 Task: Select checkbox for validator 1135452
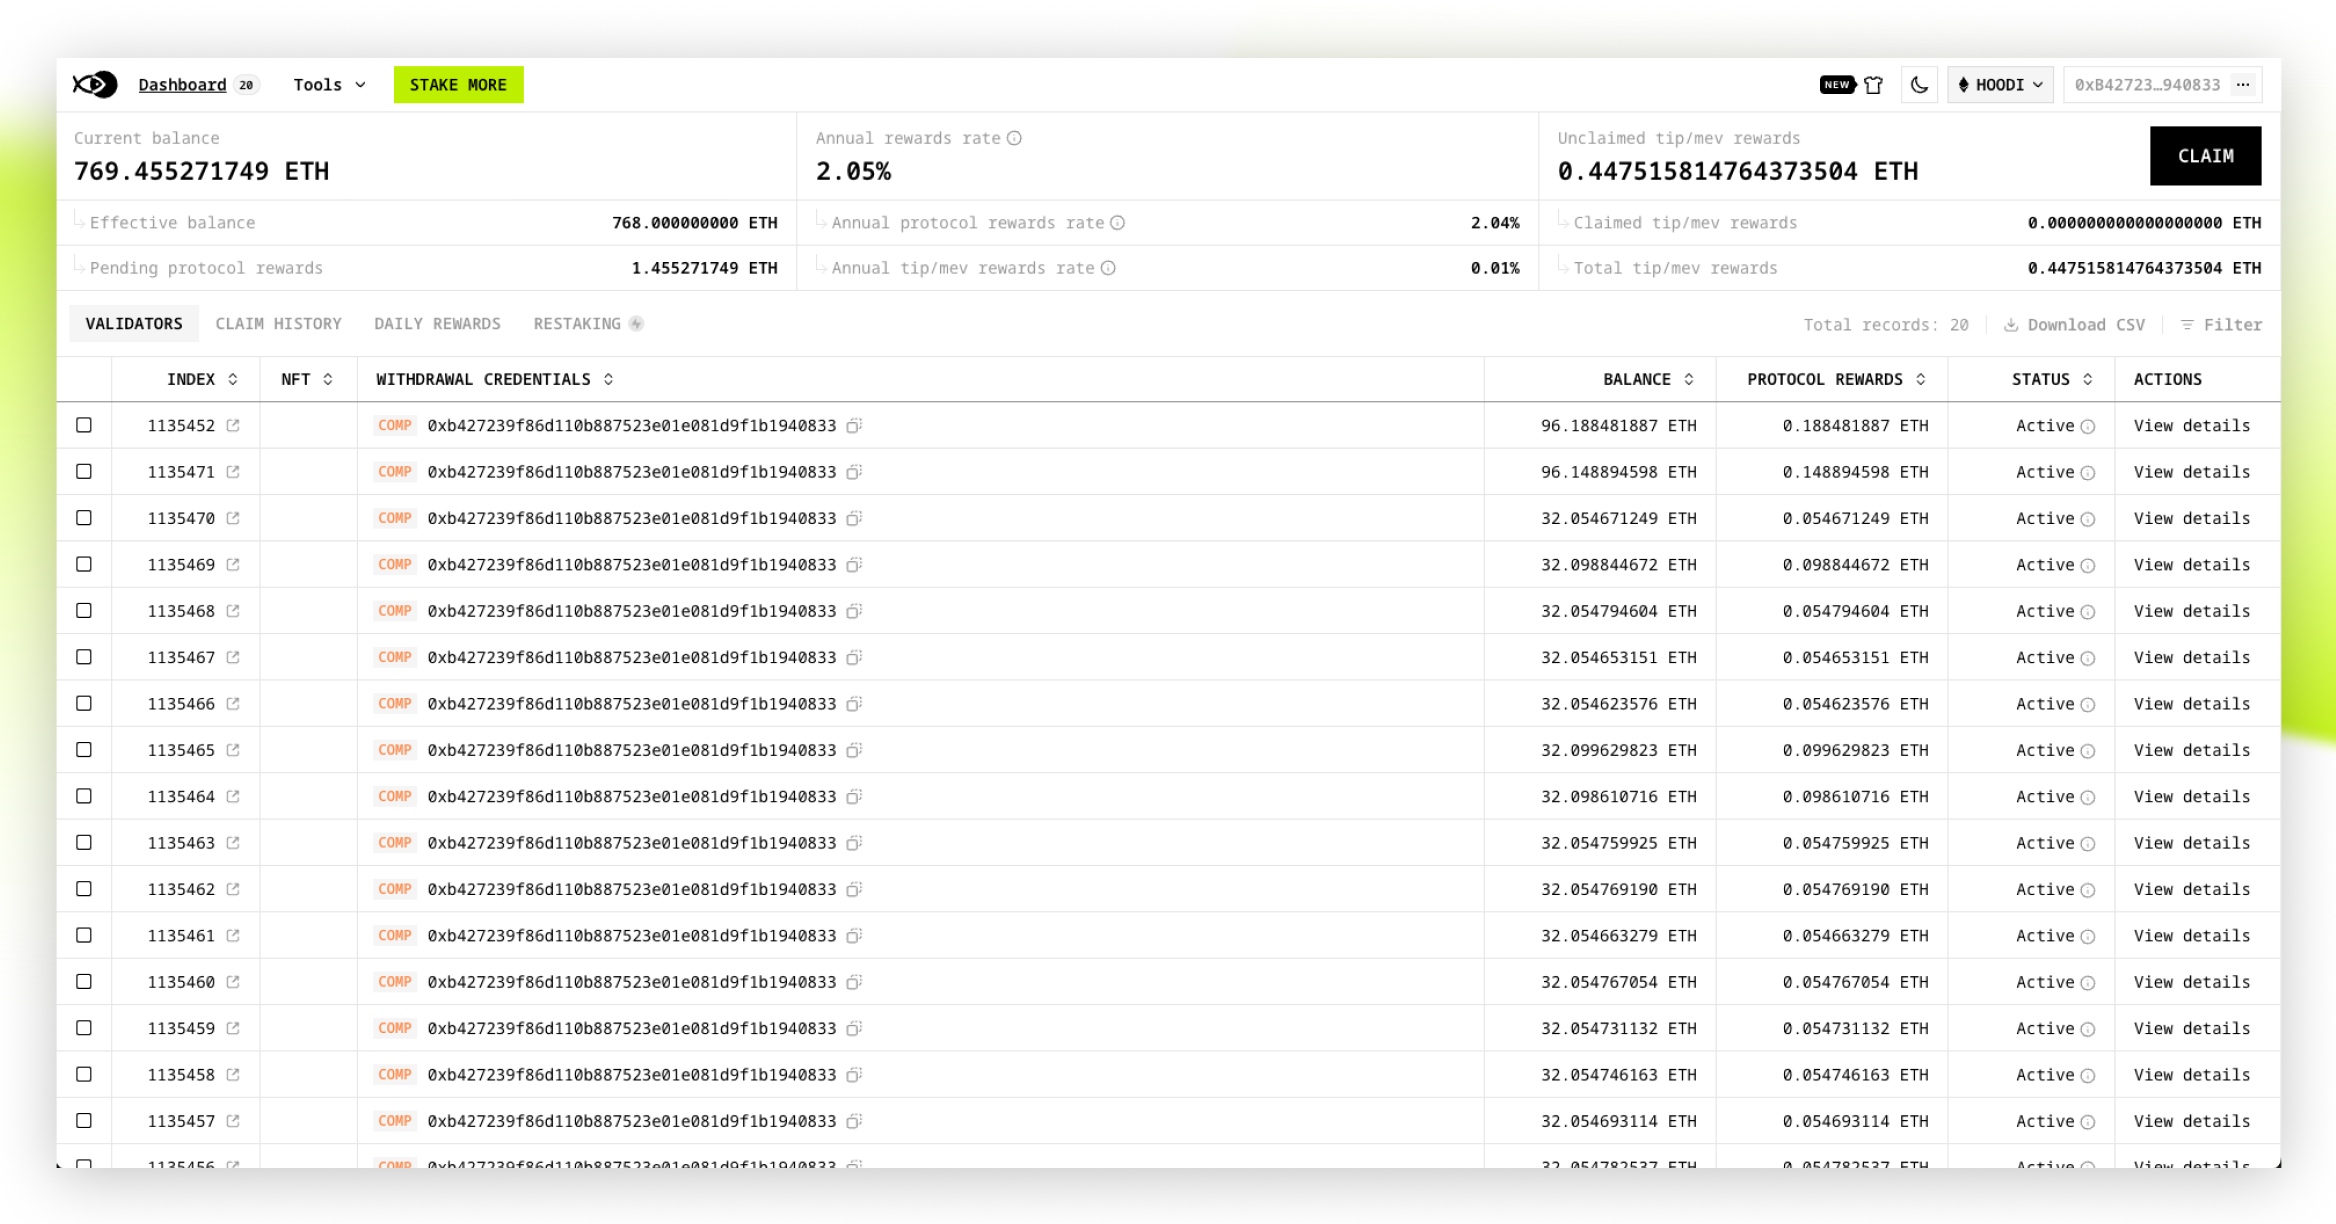[x=84, y=425]
